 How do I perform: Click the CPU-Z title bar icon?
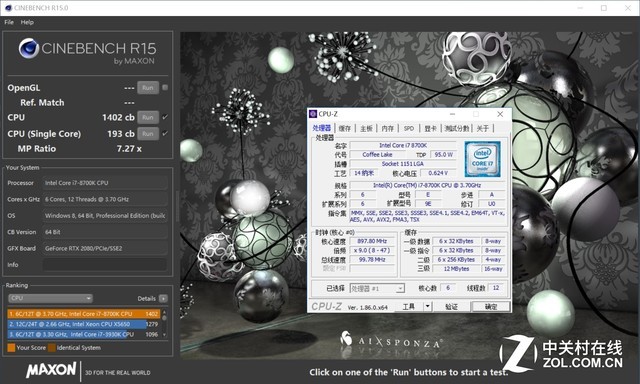tap(313, 114)
